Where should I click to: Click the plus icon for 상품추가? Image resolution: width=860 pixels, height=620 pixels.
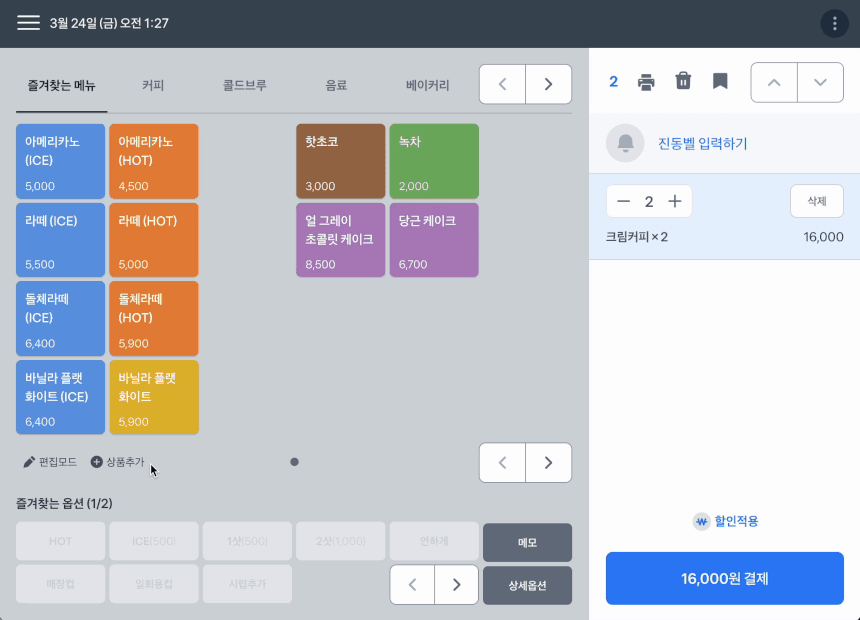point(96,462)
